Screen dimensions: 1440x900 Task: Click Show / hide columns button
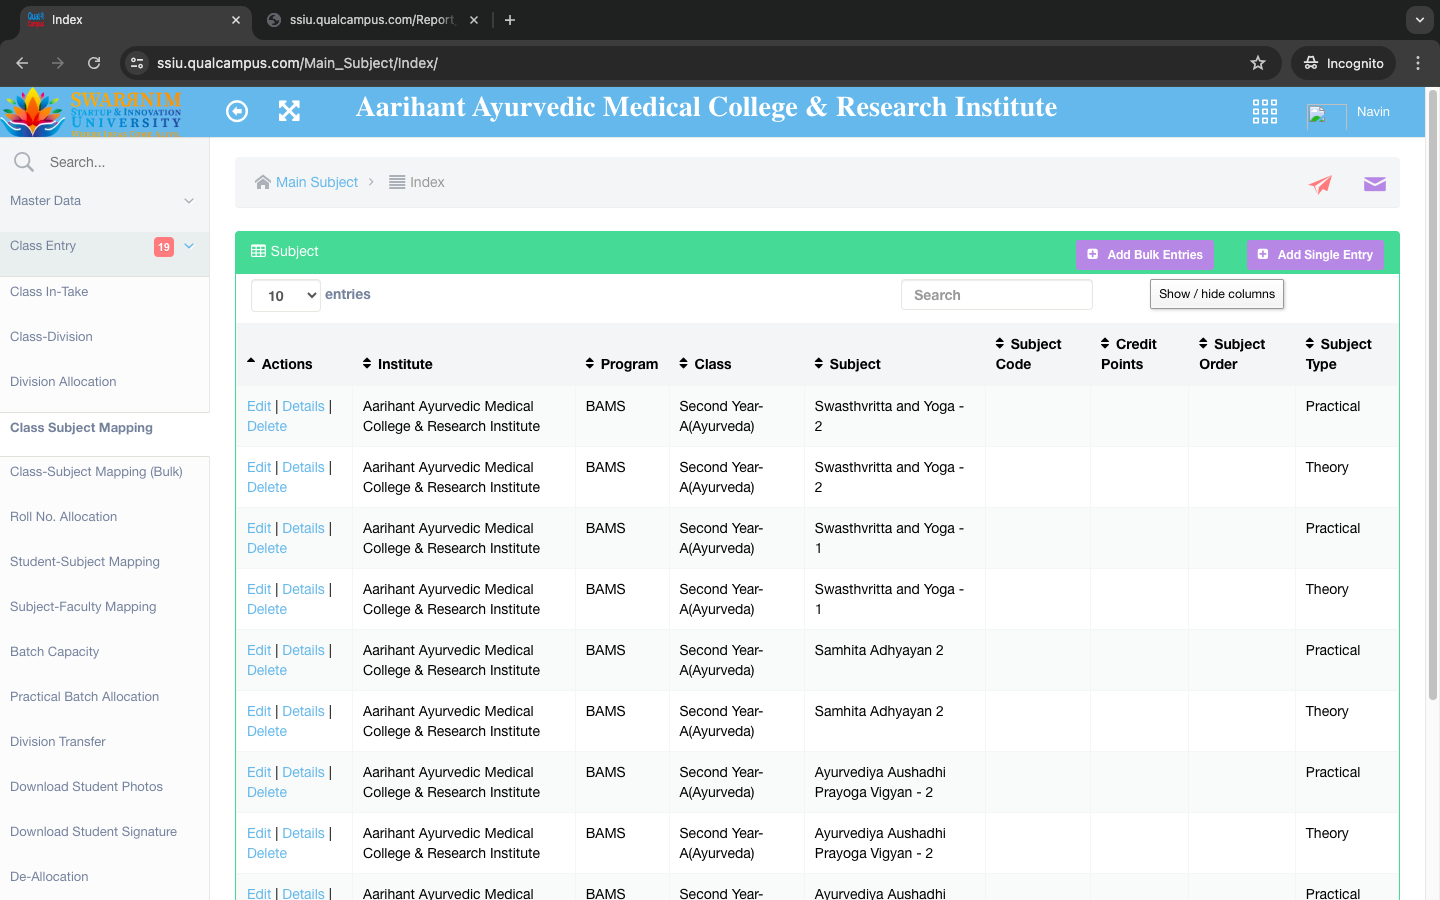tap(1217, 294)
